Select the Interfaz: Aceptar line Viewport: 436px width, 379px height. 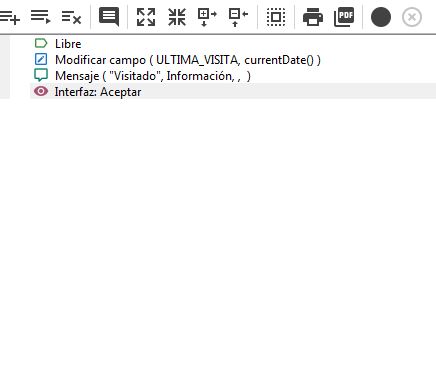click(x=233, y=92)
